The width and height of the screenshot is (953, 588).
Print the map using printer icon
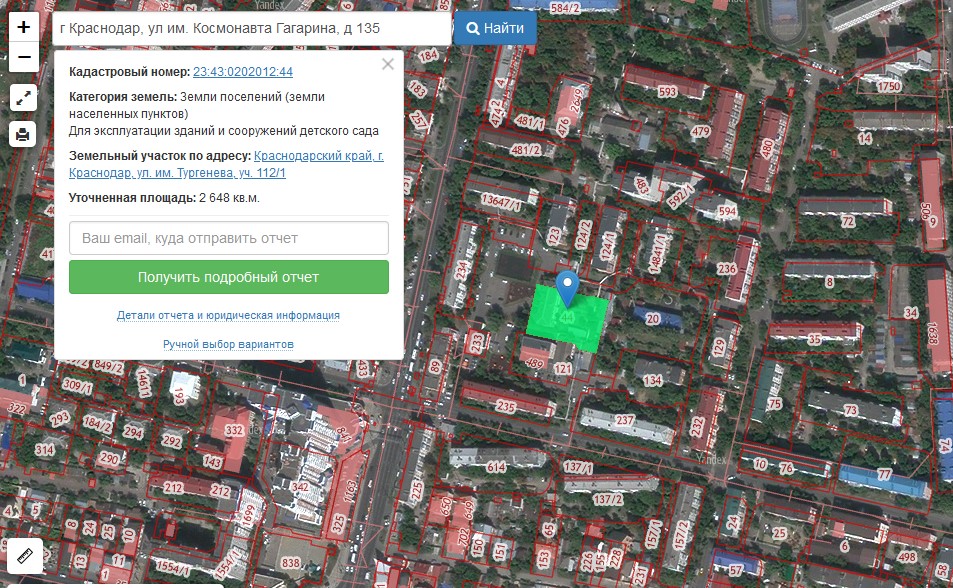pos(24,134)
